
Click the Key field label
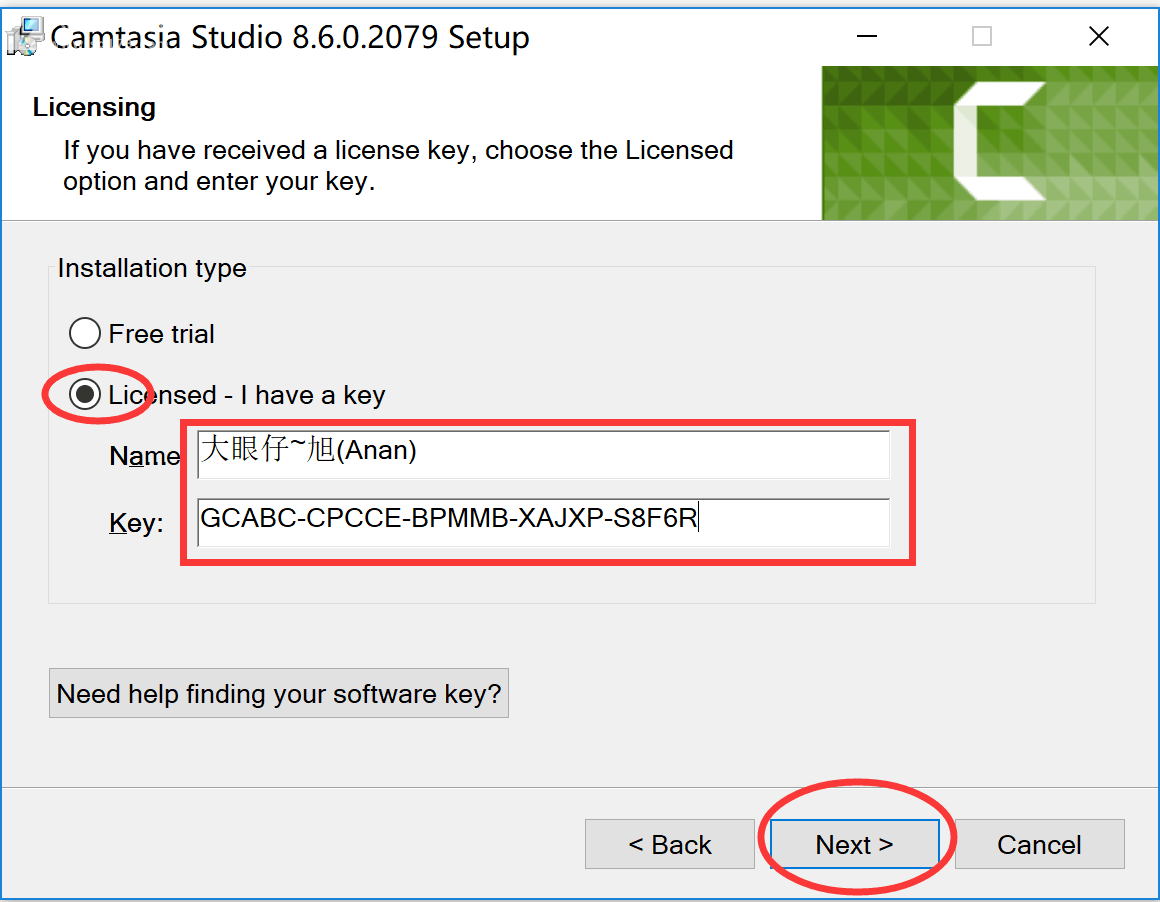(x=136, y=523)
